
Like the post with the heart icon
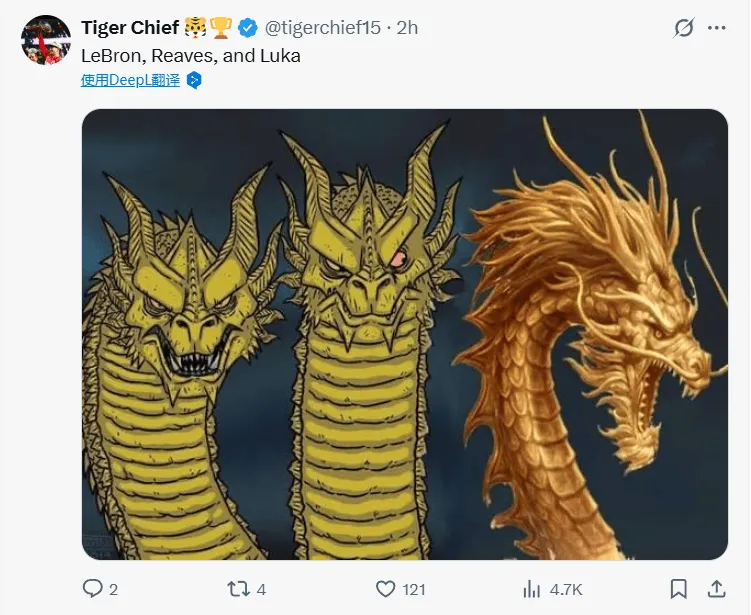click(385, 589)
